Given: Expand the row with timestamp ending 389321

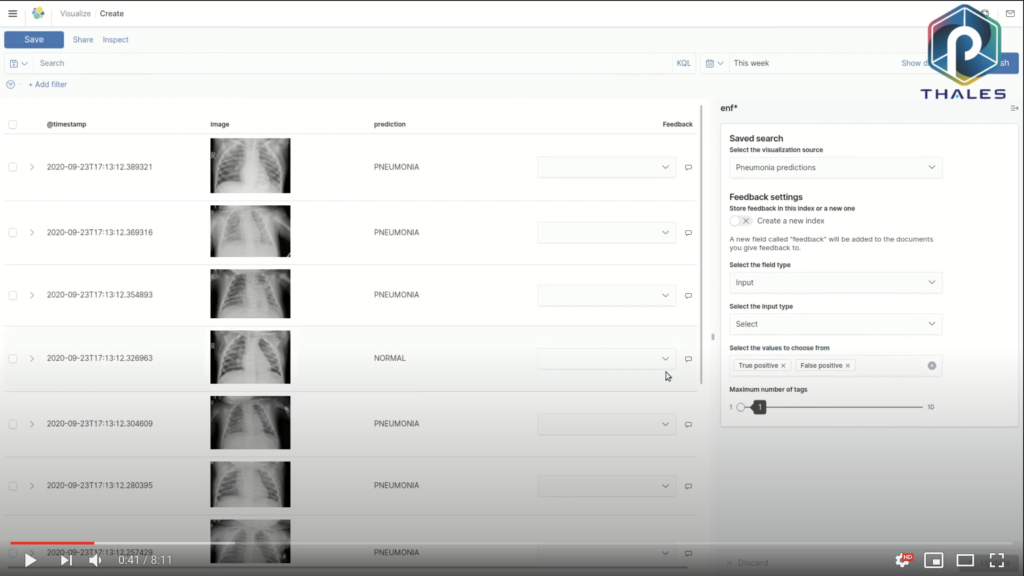Looking at the screenshot, I should (x=31, y=167).
